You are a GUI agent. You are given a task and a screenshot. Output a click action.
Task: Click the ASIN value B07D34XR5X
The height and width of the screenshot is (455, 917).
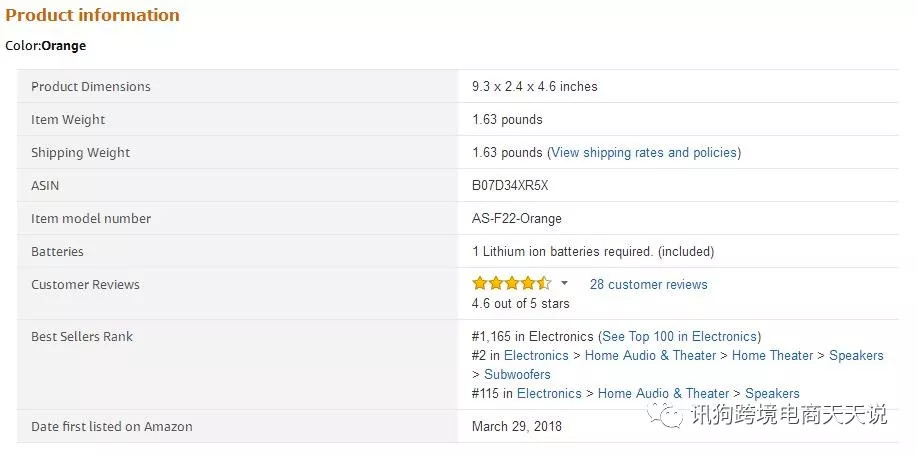[x=510, y=186]
